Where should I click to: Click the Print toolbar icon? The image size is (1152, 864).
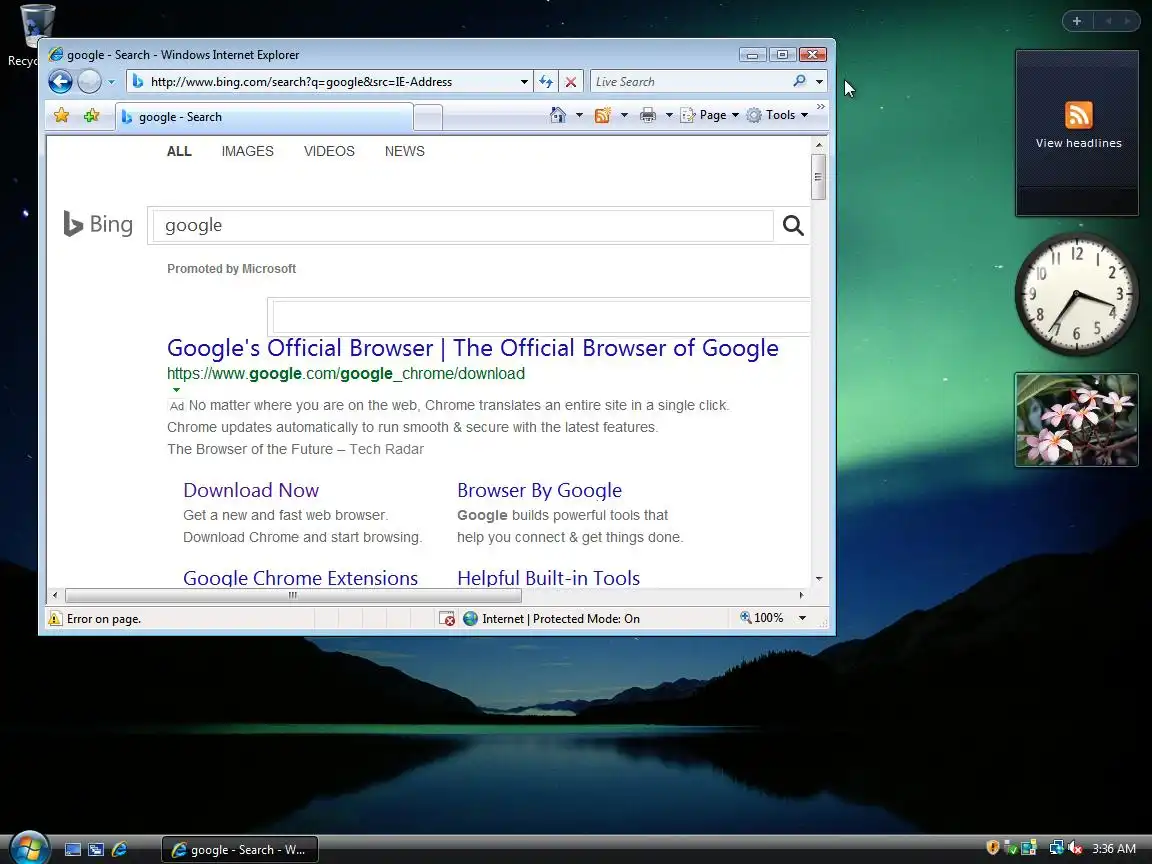click(x=647, y=115)
